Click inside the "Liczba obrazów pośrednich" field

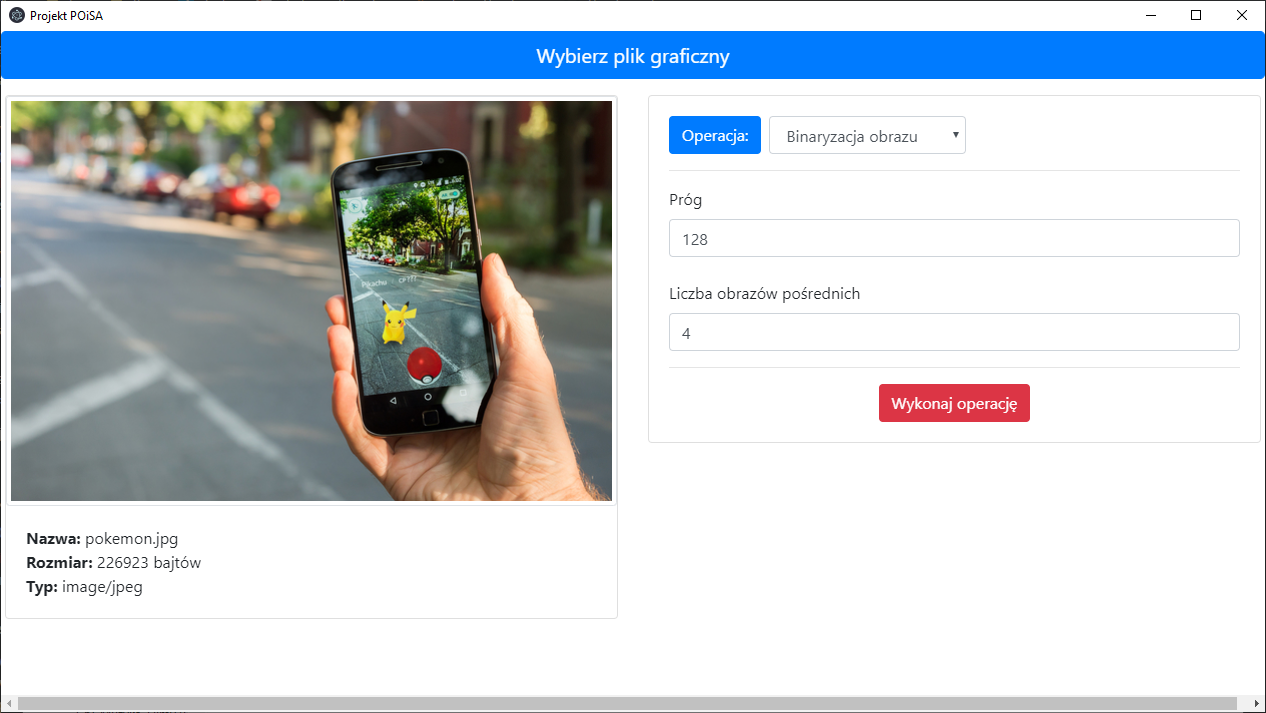point(953,331)
